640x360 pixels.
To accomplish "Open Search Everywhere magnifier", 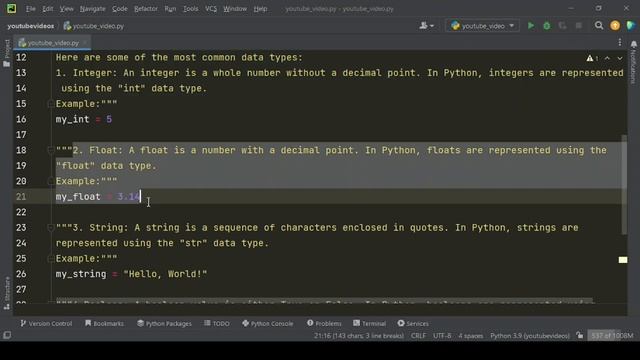I will click(x=599, y=26).
